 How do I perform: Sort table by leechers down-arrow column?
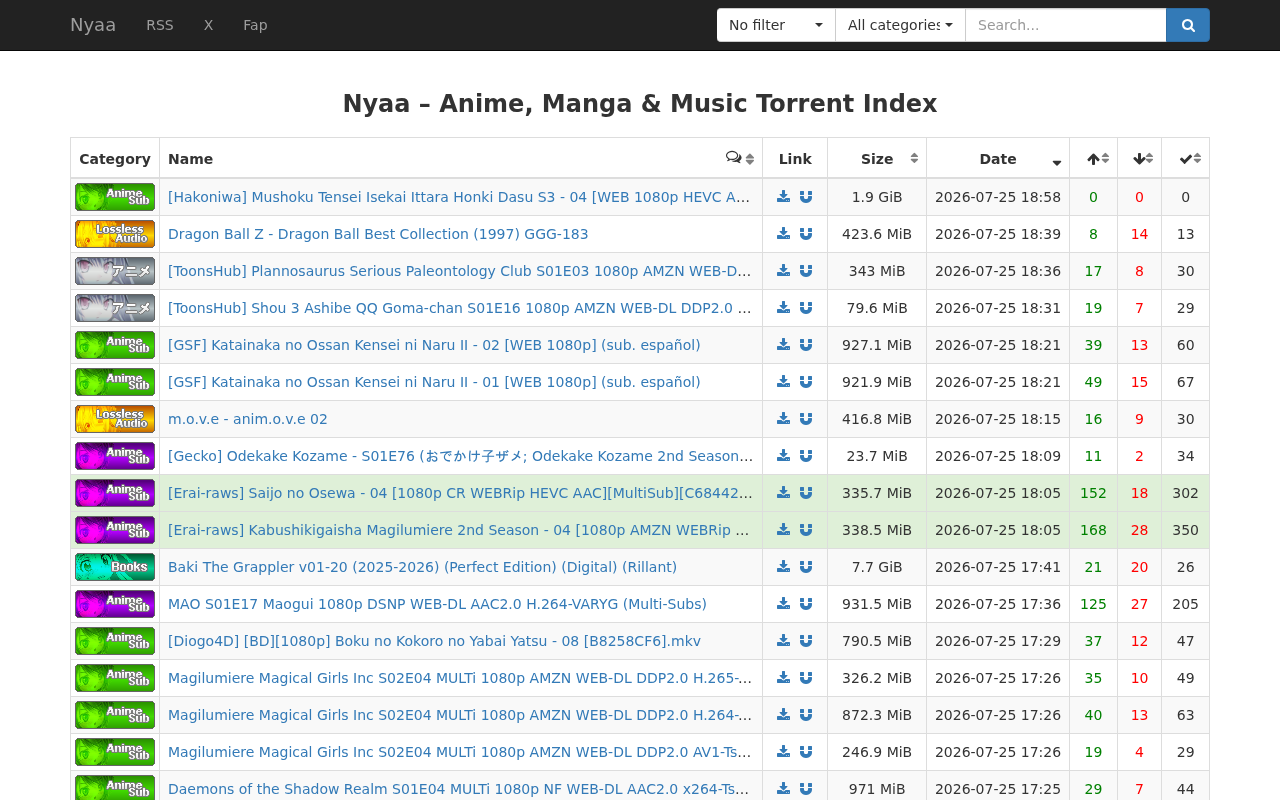[x=1140, y=158]
